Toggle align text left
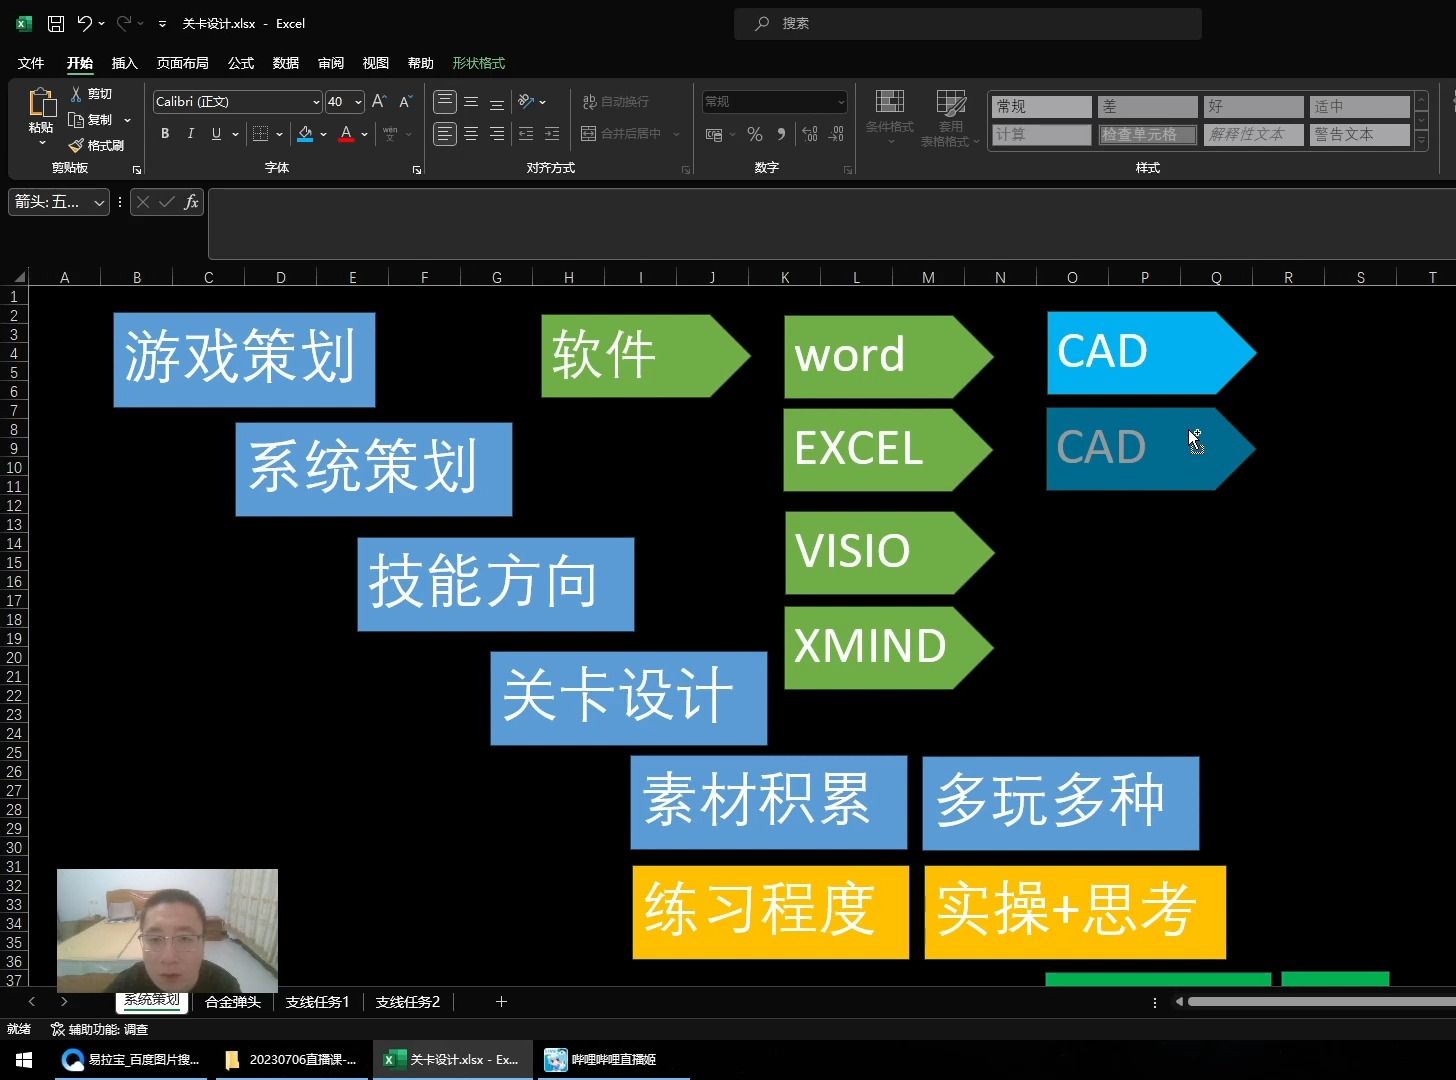The image size is (1456, 1080). click(x=445, y=134)
